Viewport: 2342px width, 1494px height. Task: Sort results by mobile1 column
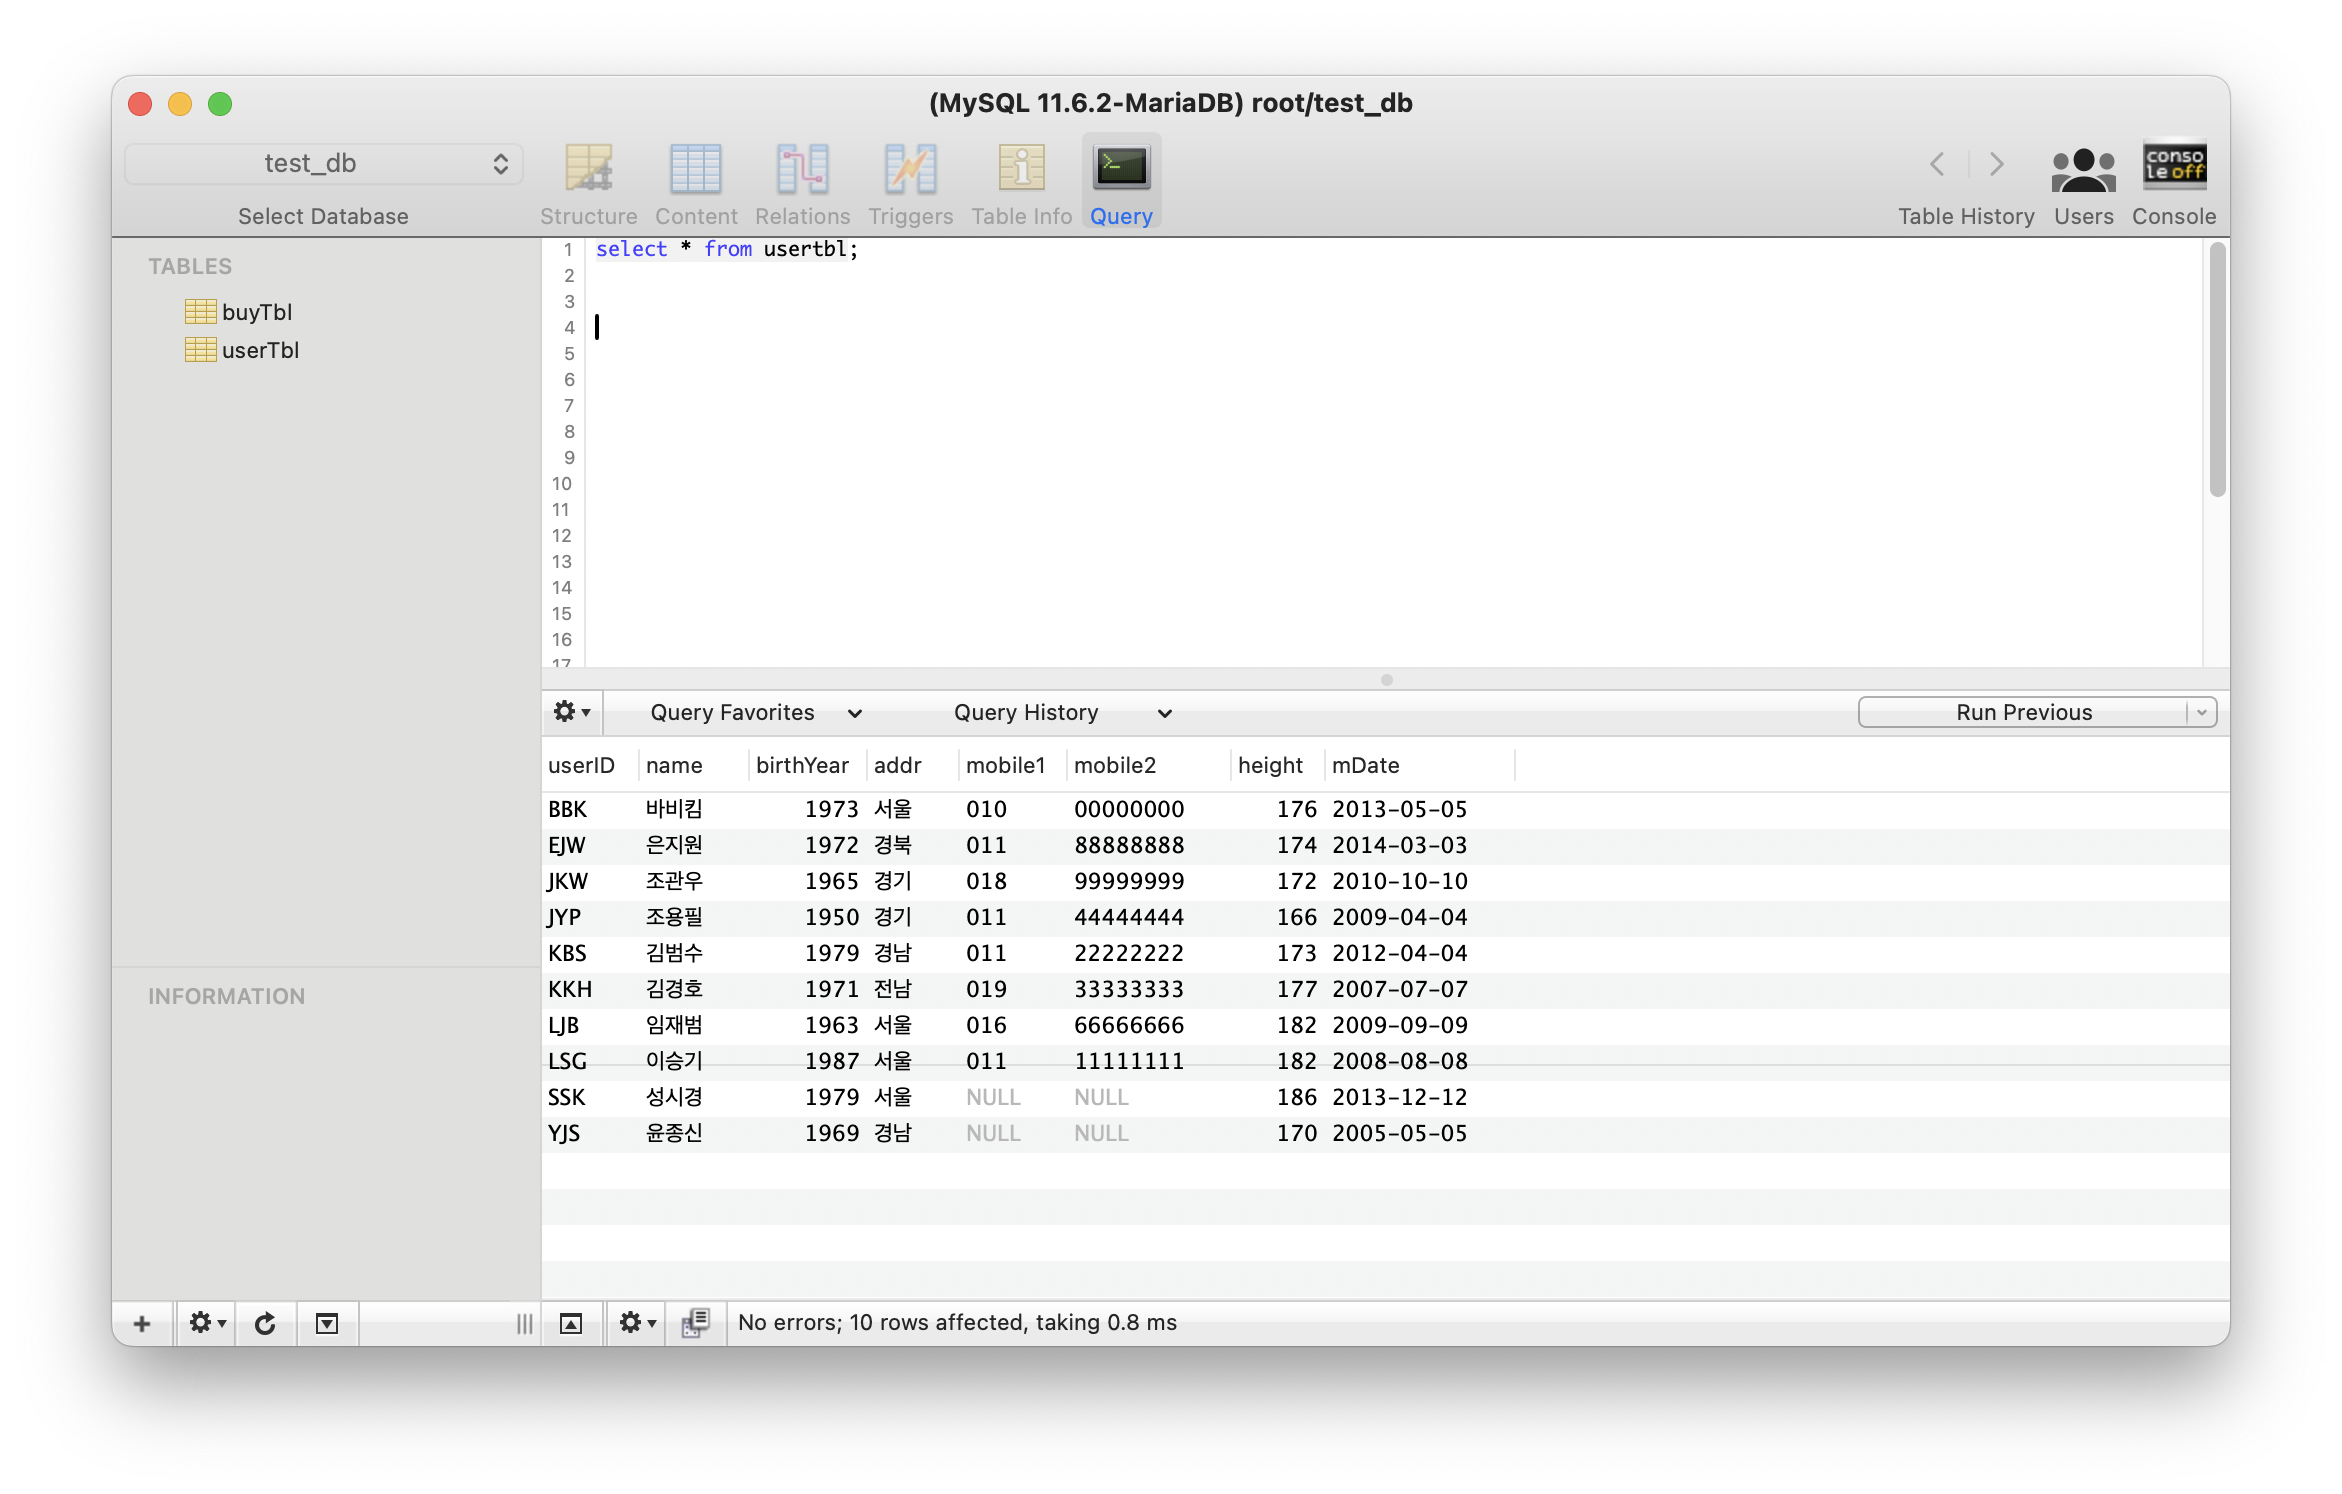tap(1012, 765)
